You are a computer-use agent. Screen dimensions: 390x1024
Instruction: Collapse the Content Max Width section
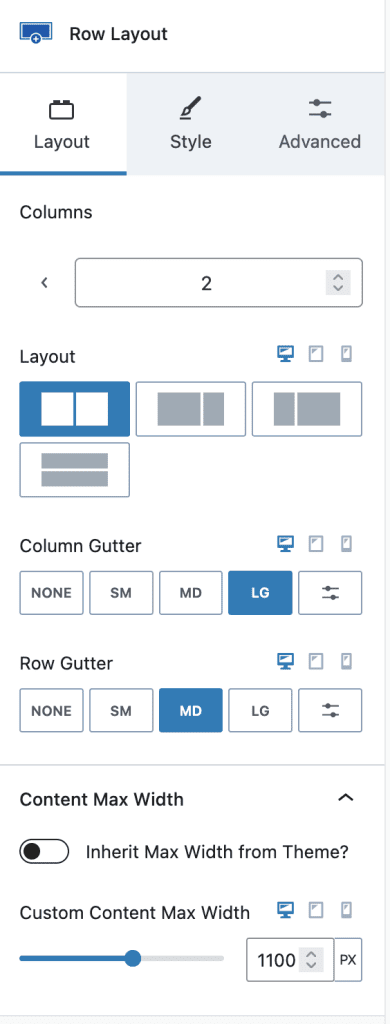point(345,798)
